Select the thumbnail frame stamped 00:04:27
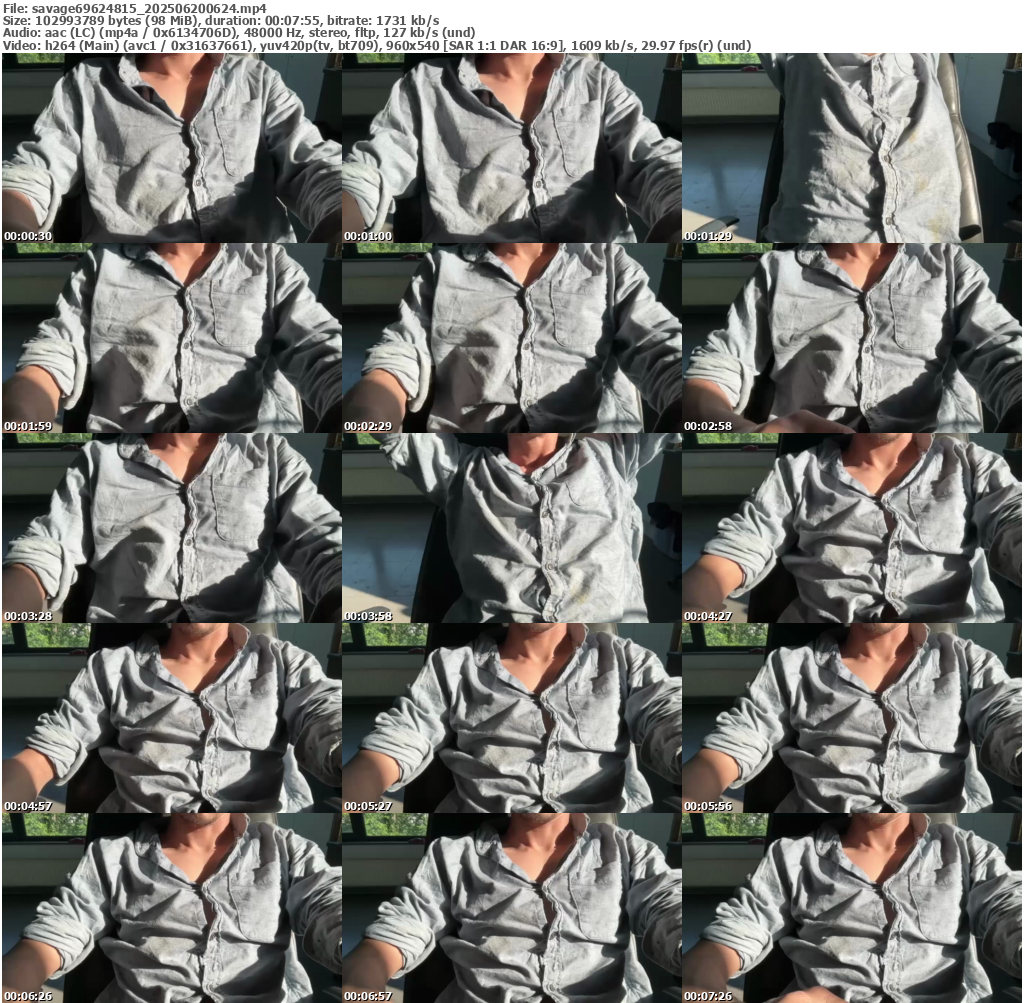The width and height of the screenshot is (1024, 1003). tap(852, 528)
